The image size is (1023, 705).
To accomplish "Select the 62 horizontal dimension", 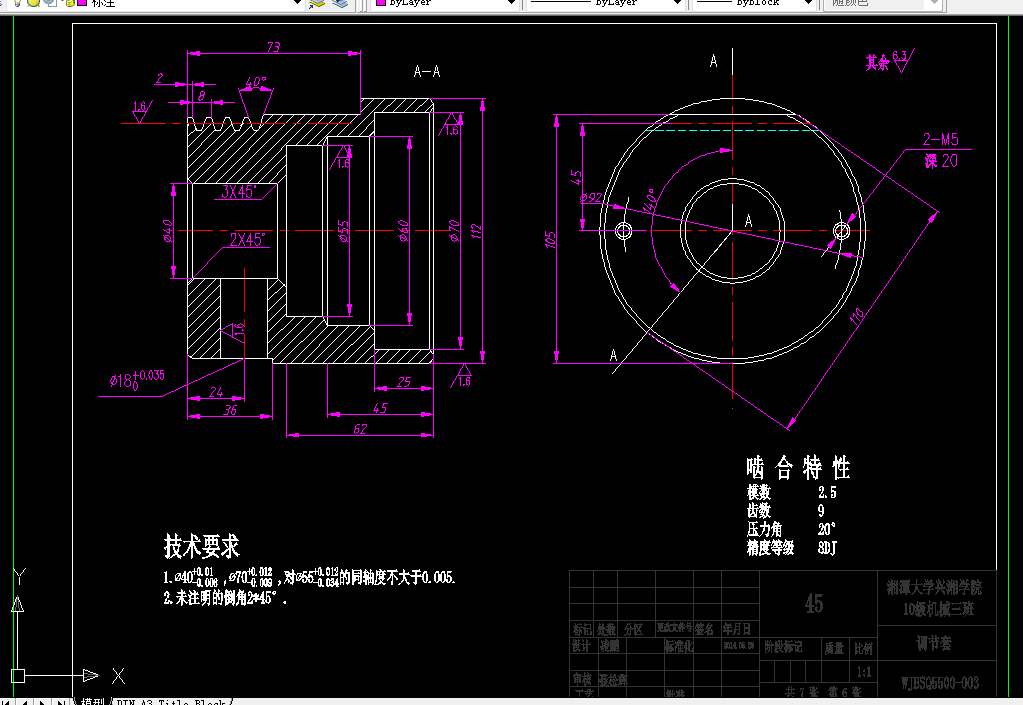I will coord(360,428).
